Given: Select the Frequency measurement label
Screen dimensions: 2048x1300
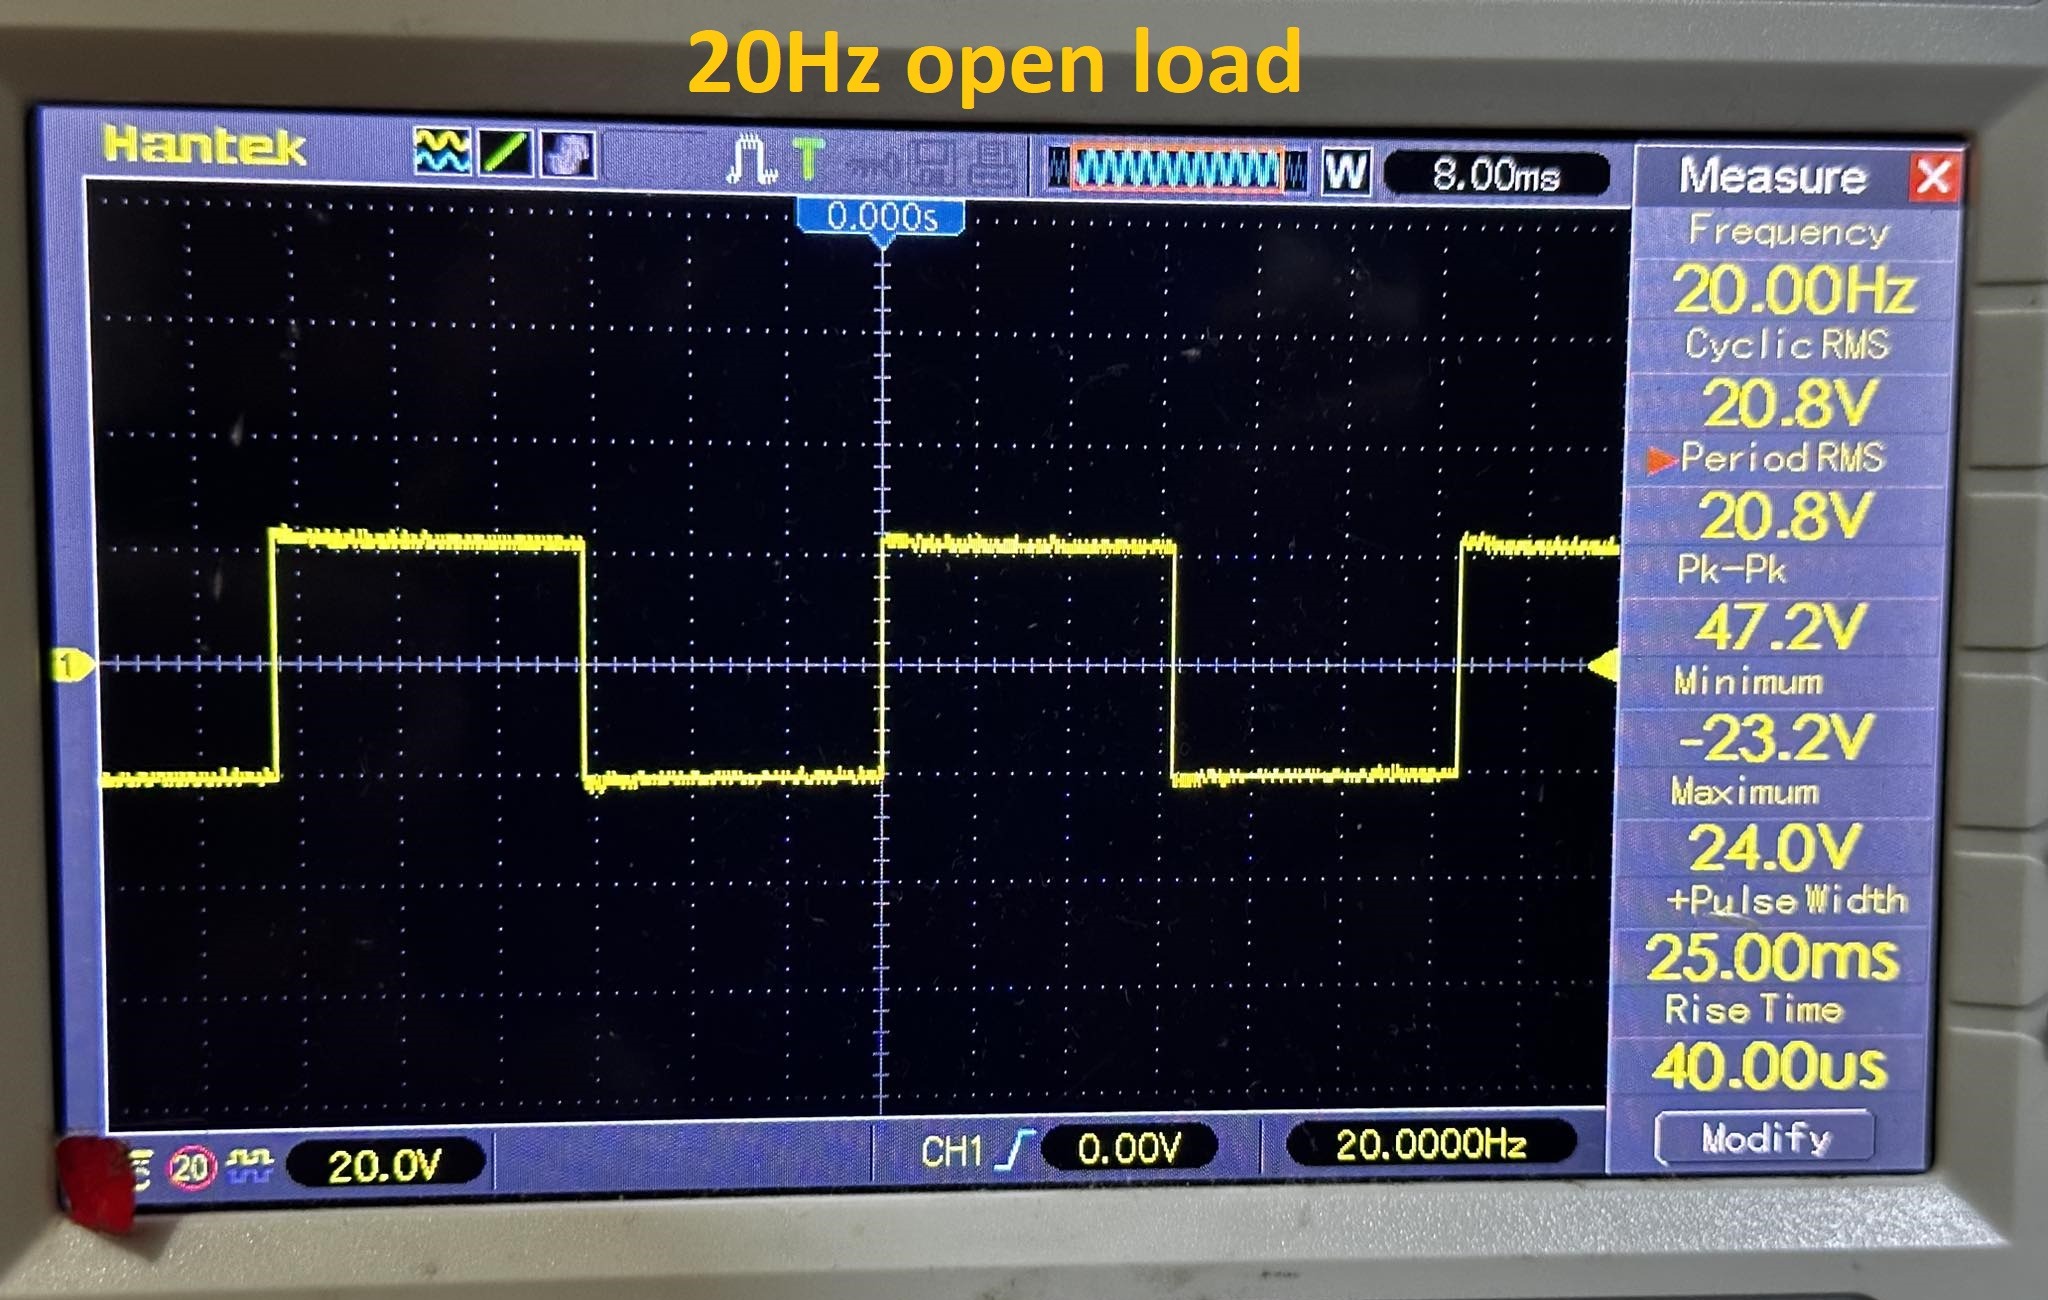Looking at the screenshot, I should [1789, 232].
